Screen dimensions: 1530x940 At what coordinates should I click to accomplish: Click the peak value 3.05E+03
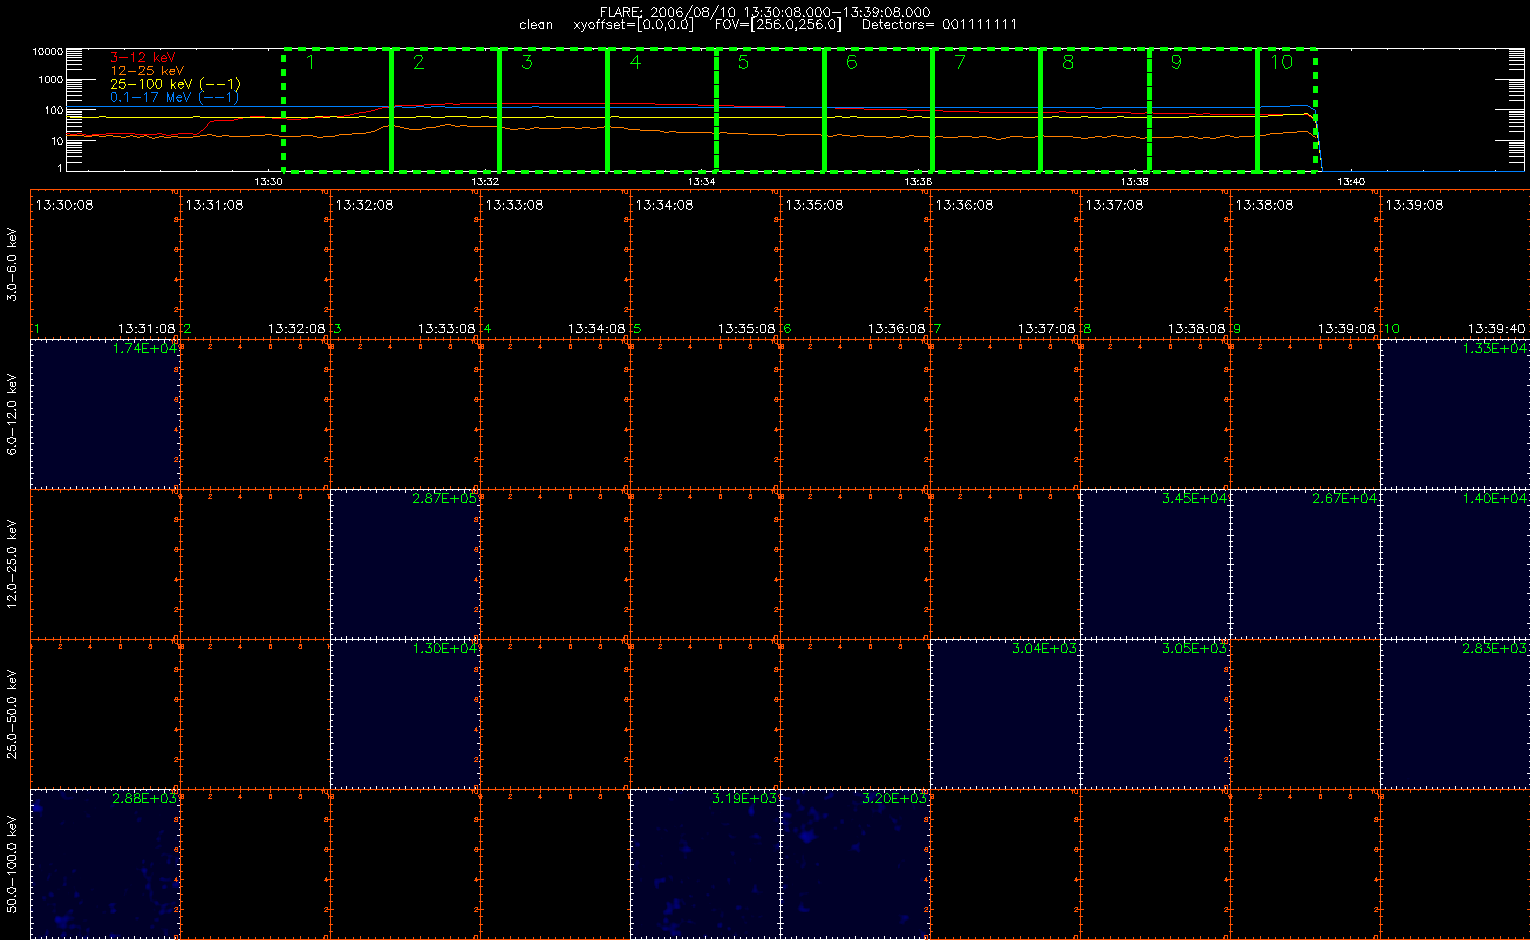[x=1195, y=648]
